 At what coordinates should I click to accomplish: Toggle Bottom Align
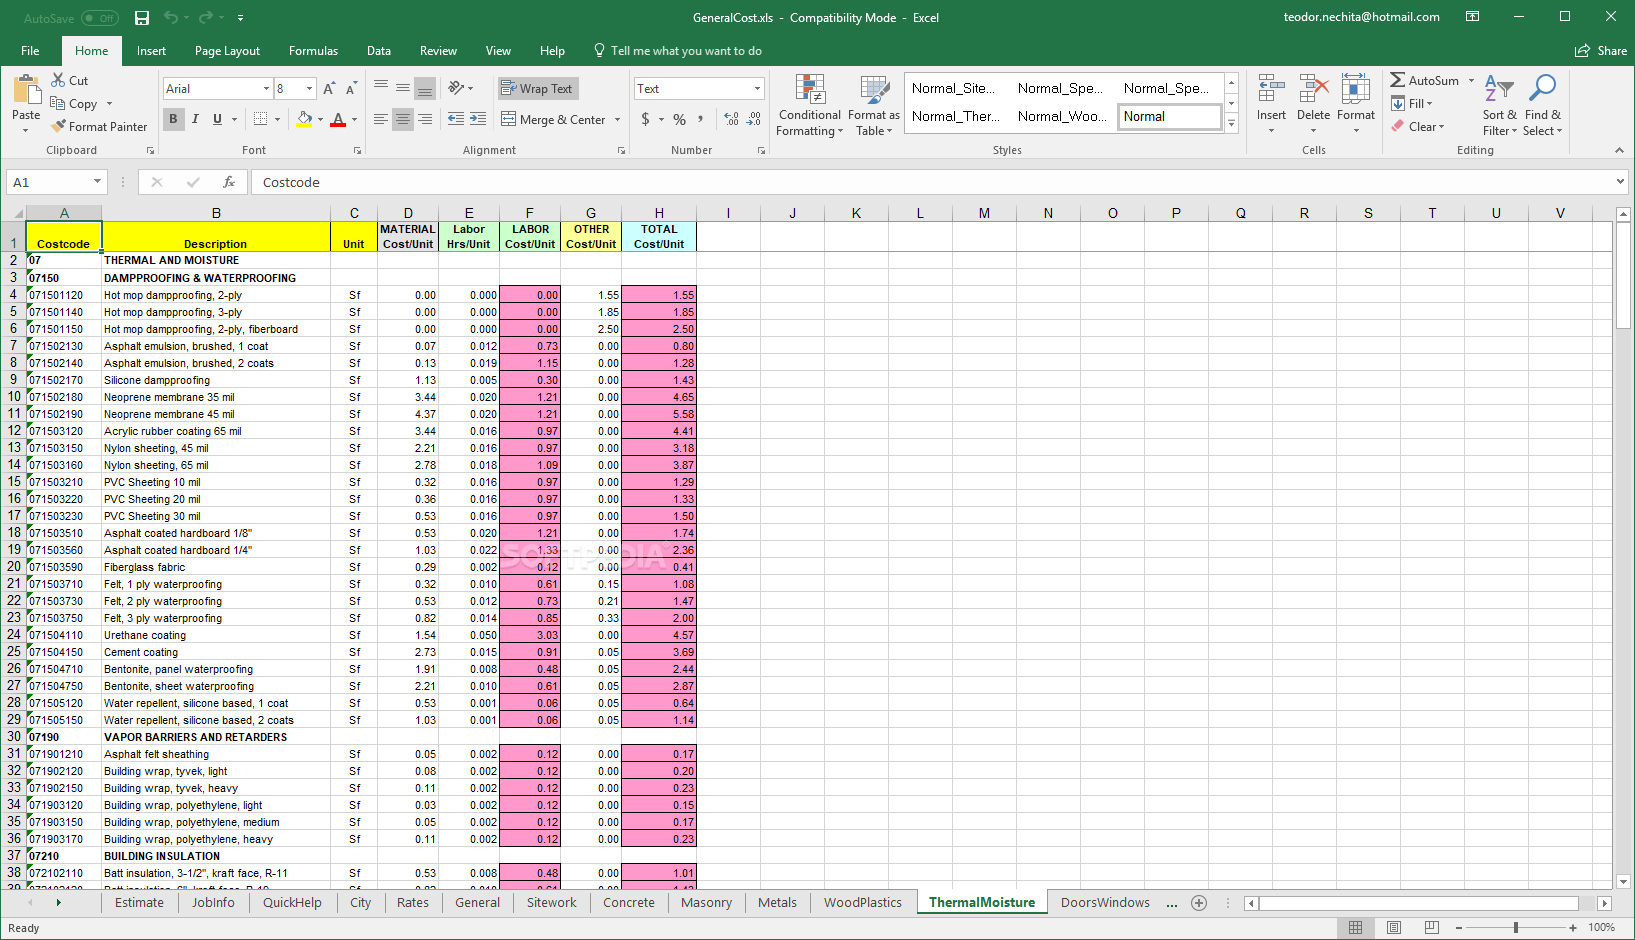click(x=425, y=88)
